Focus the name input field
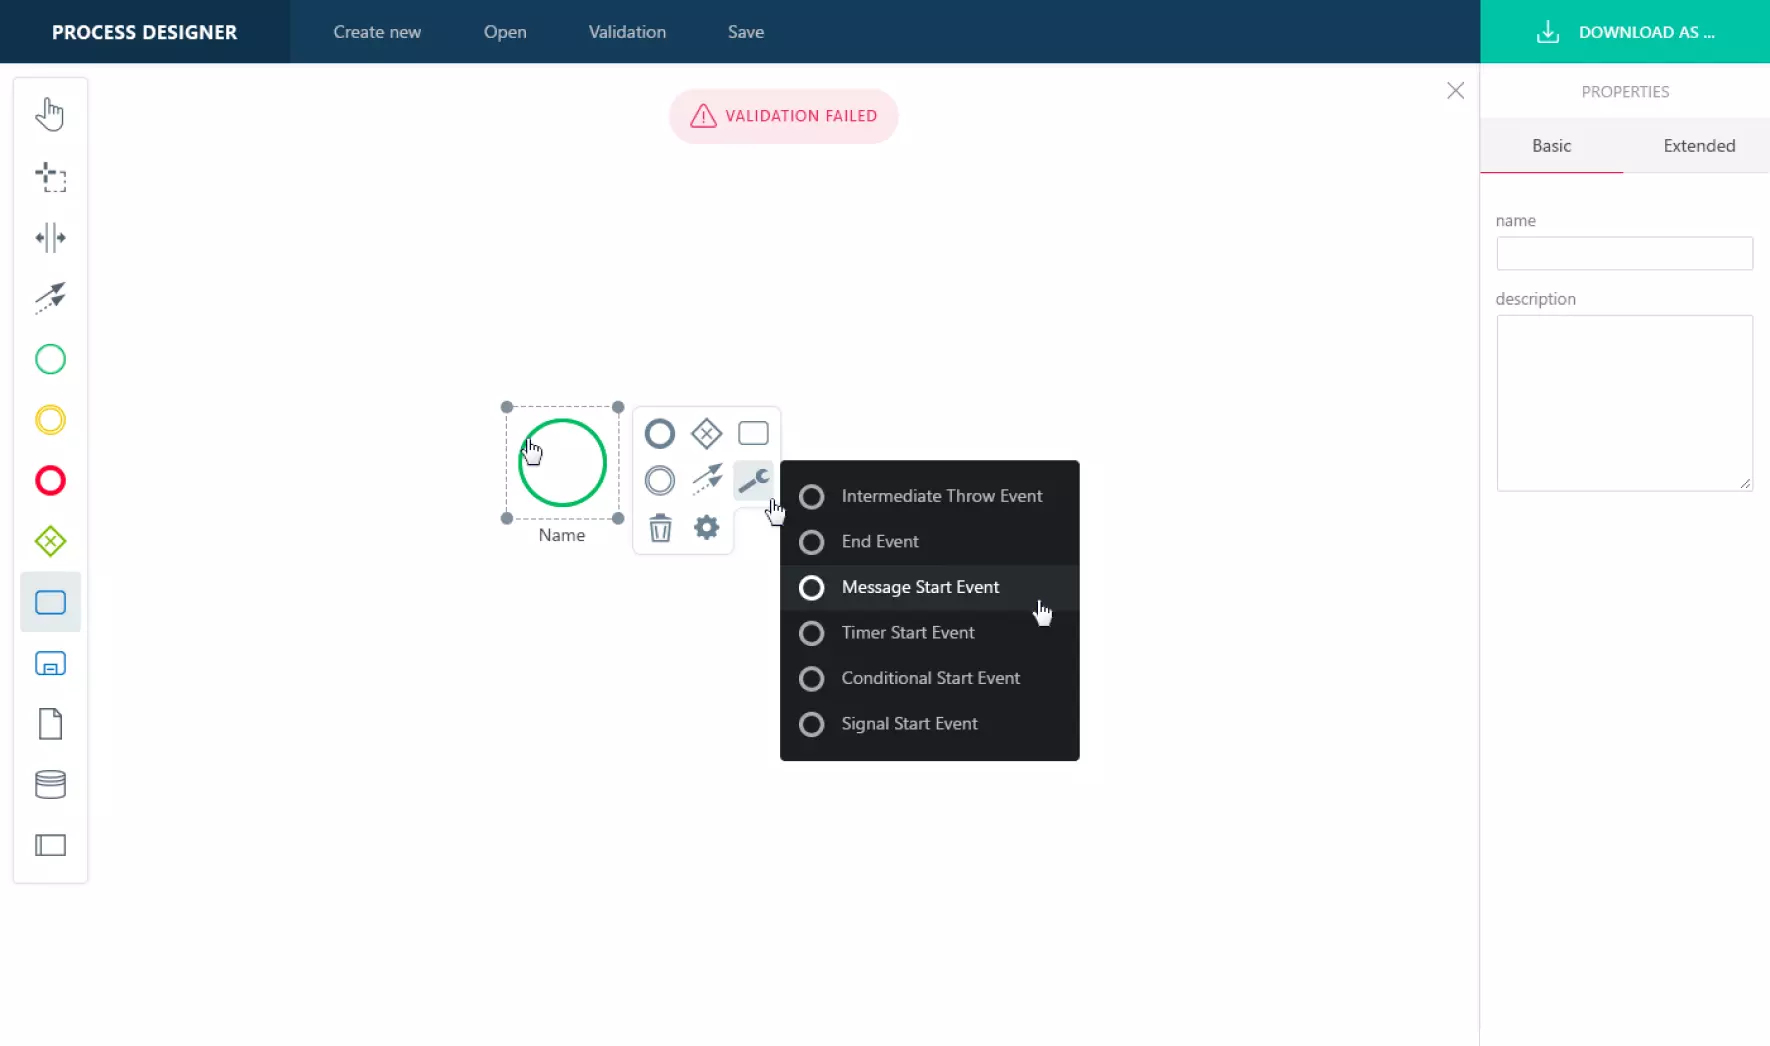 (1624, 253)
